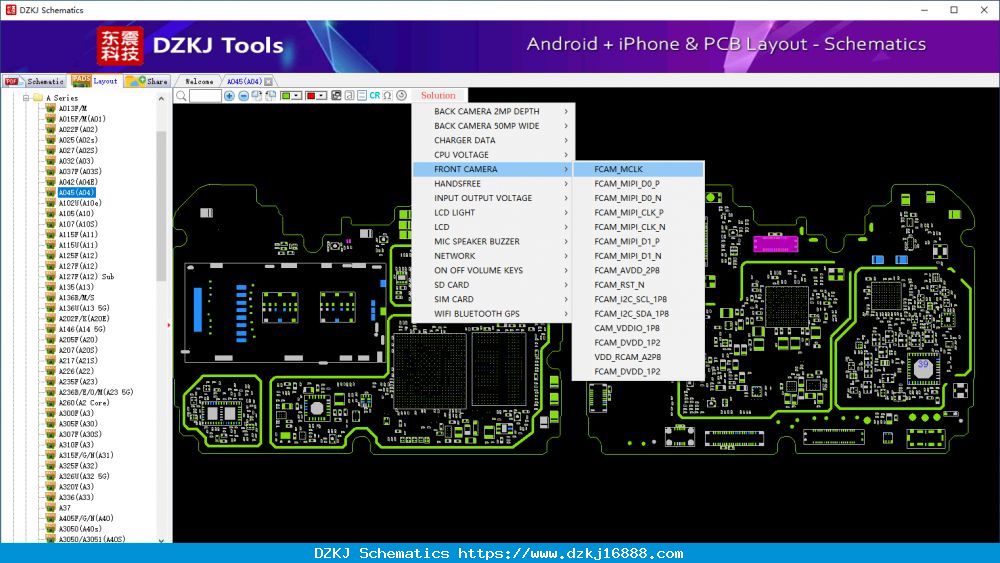Open the red color swatch picker
Viewport: 1000px width, 563px height.
[x=311, y=96]
